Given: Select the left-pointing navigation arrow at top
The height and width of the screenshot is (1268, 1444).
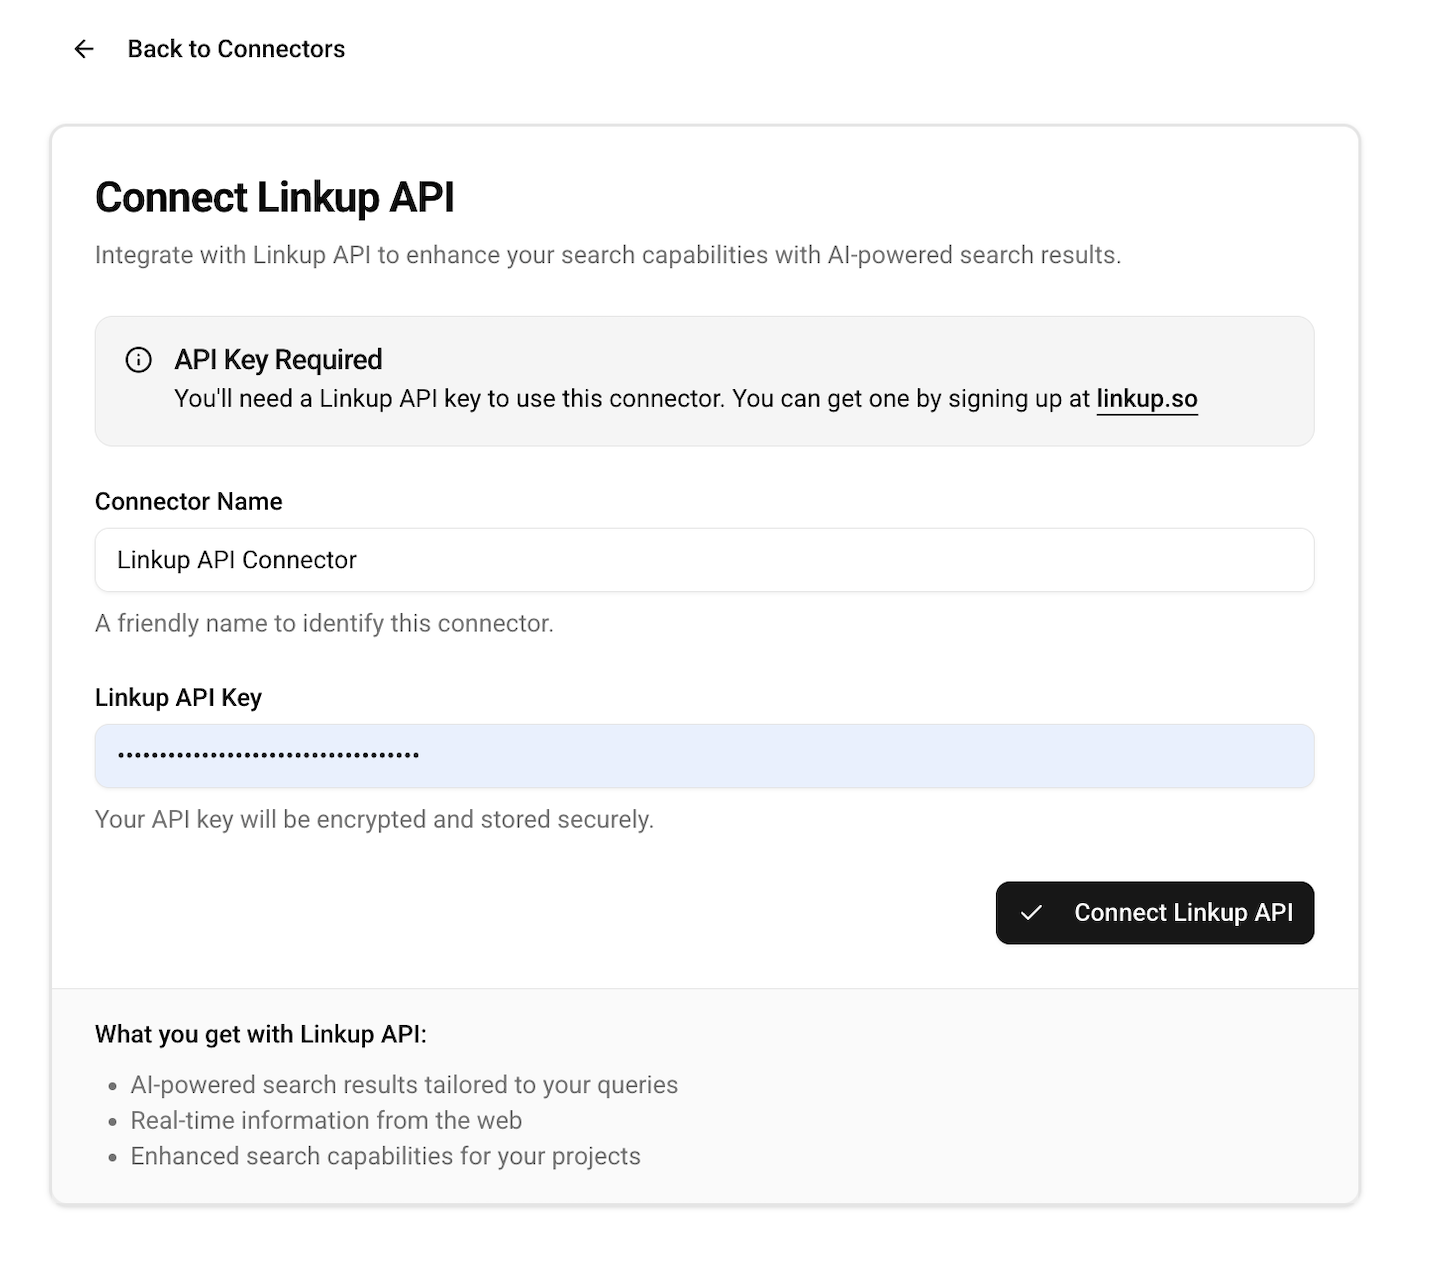Looking at the screenshot, I should click(85, 48).
